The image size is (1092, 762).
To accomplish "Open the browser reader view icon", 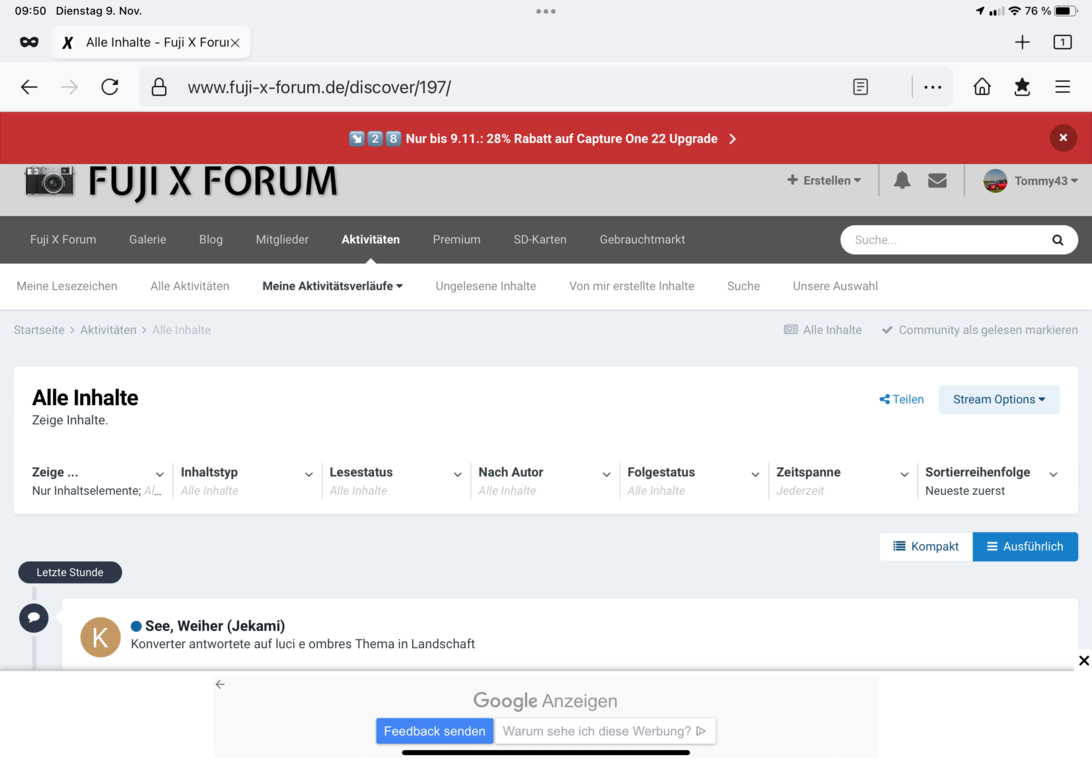I will coord(860,87).
